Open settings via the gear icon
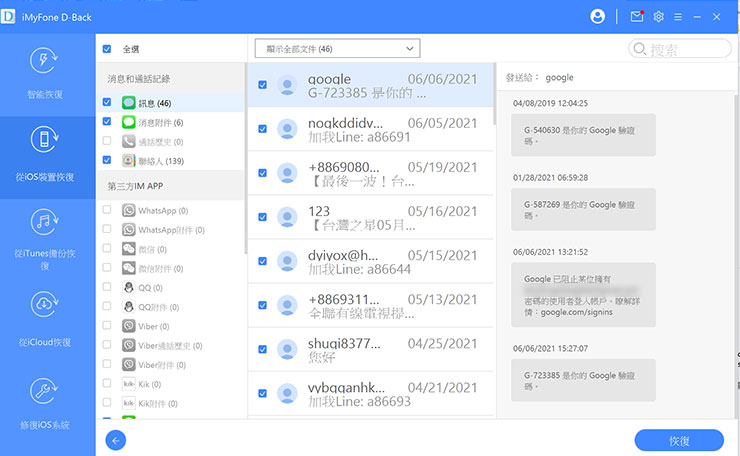The image size is (740, 456). 659,16
